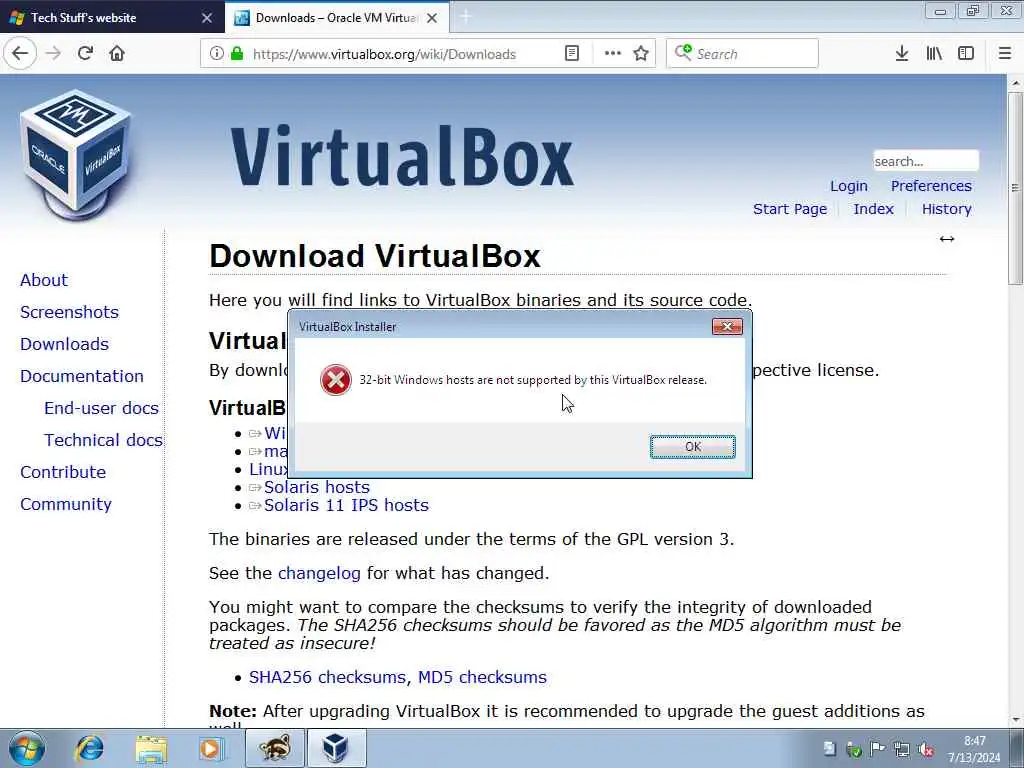Open a new tab with plus button
The width and height of the screenshot is (1024, 768).
tap(466, 18)
